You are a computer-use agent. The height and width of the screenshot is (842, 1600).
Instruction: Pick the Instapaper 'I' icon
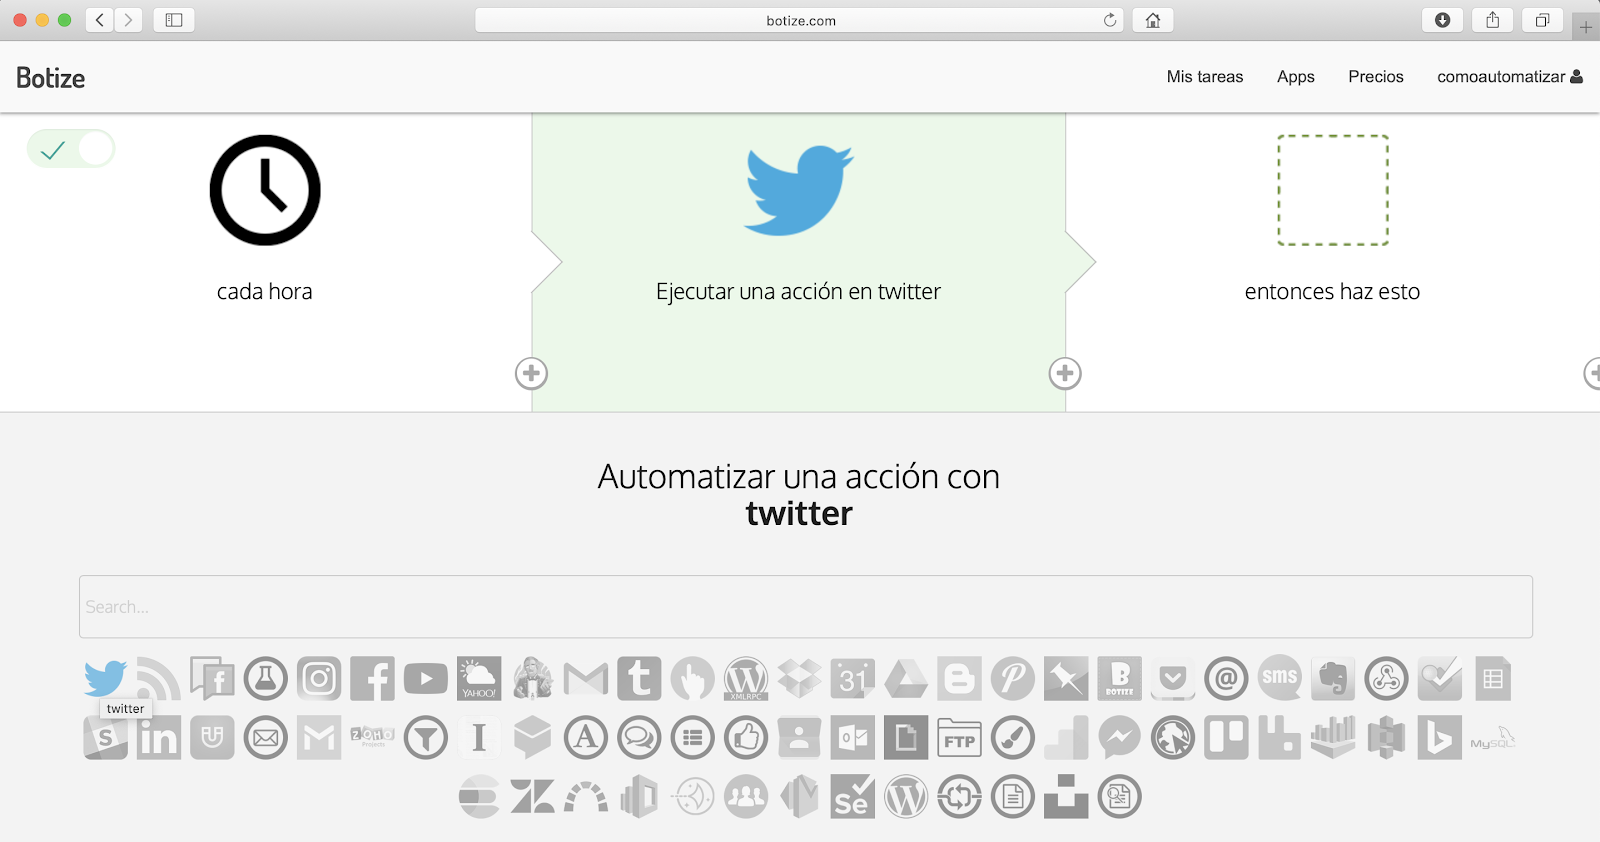[x=479, y=738]
